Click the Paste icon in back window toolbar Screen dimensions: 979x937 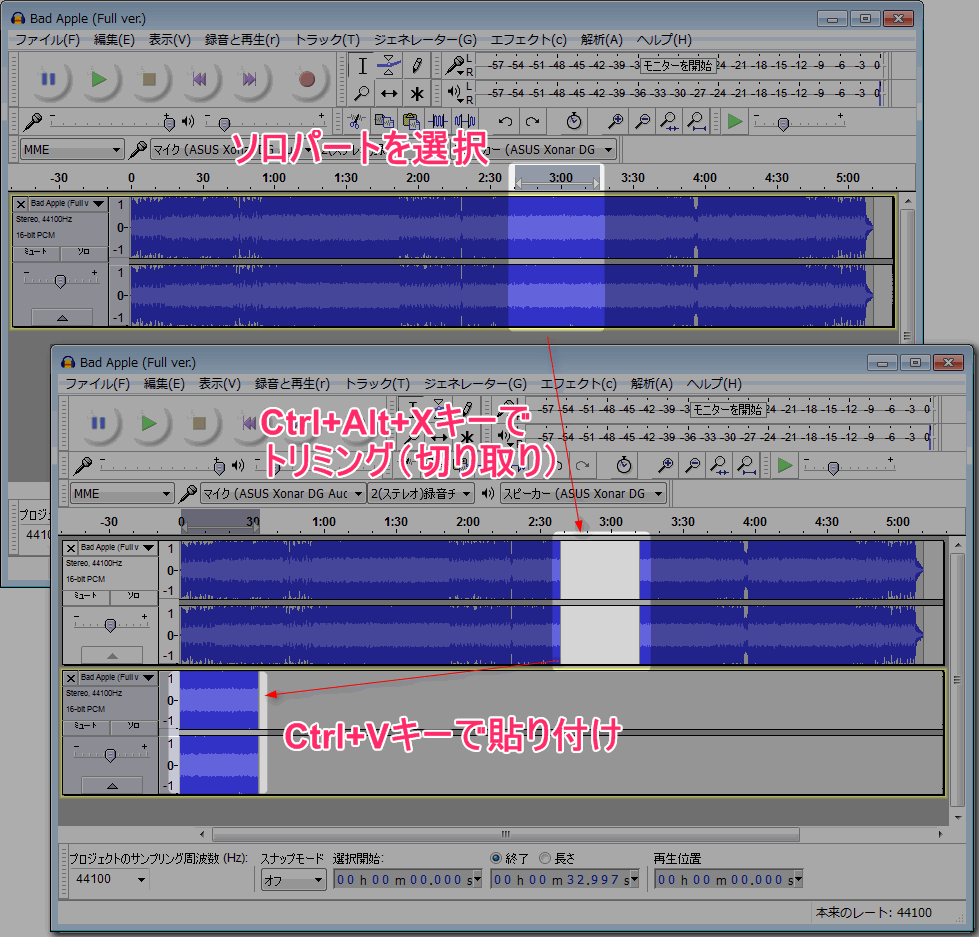point(410,121)
